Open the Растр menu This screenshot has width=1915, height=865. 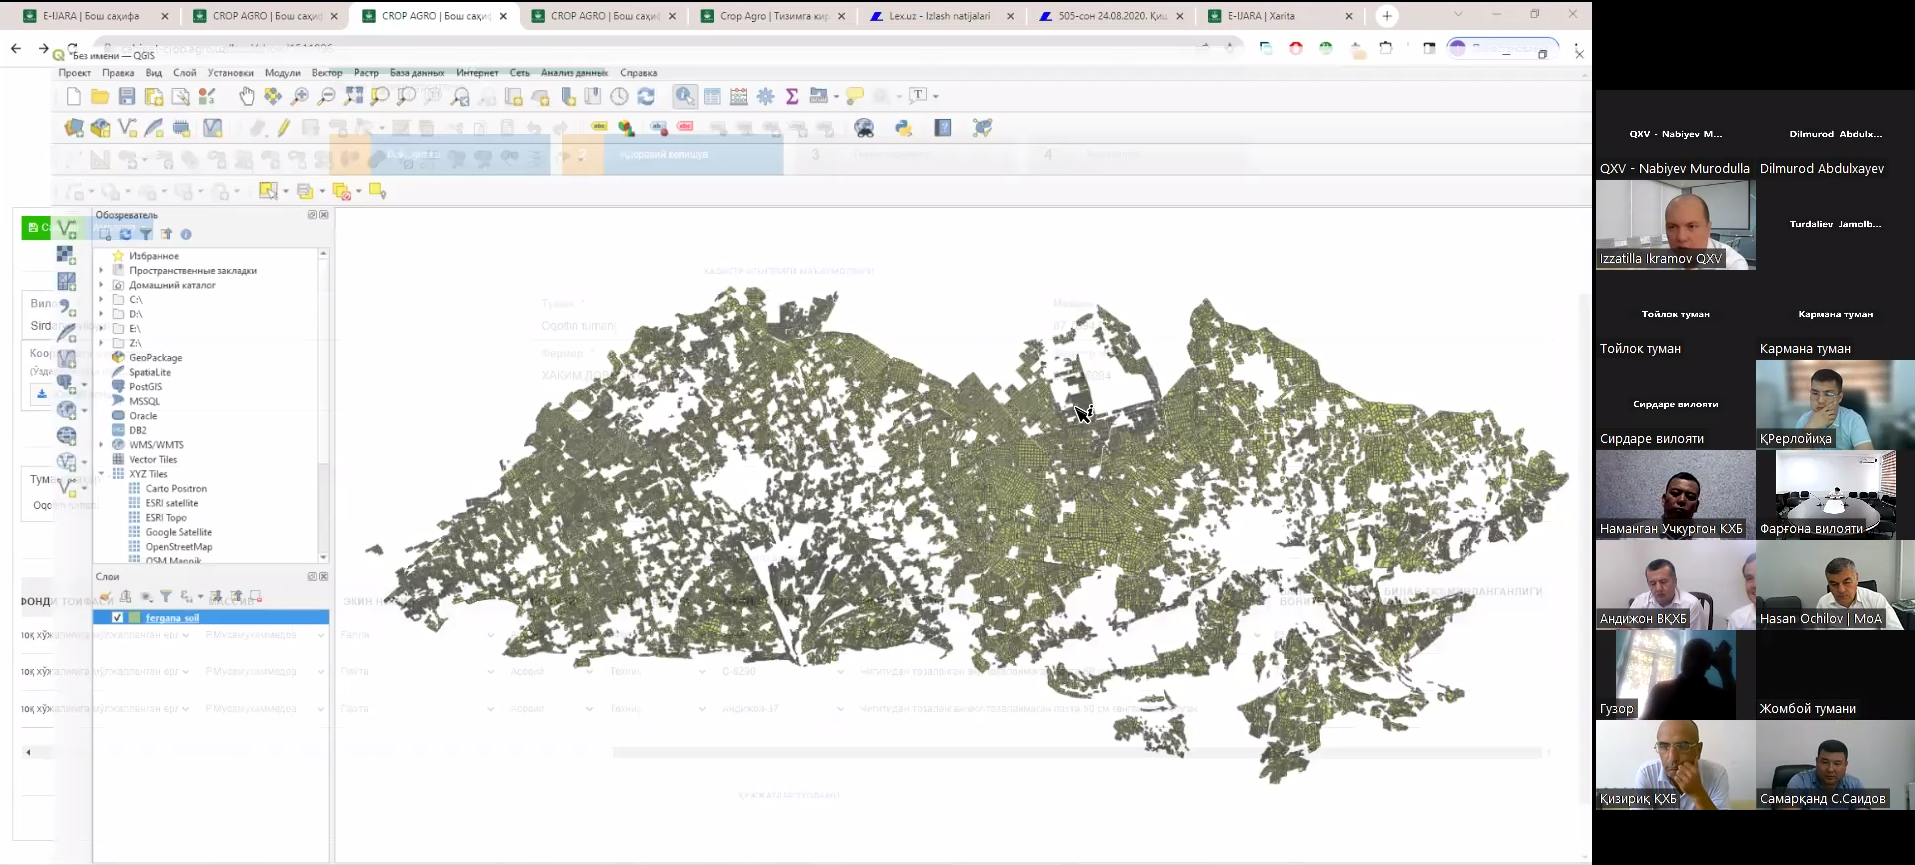tap(366, 73)
